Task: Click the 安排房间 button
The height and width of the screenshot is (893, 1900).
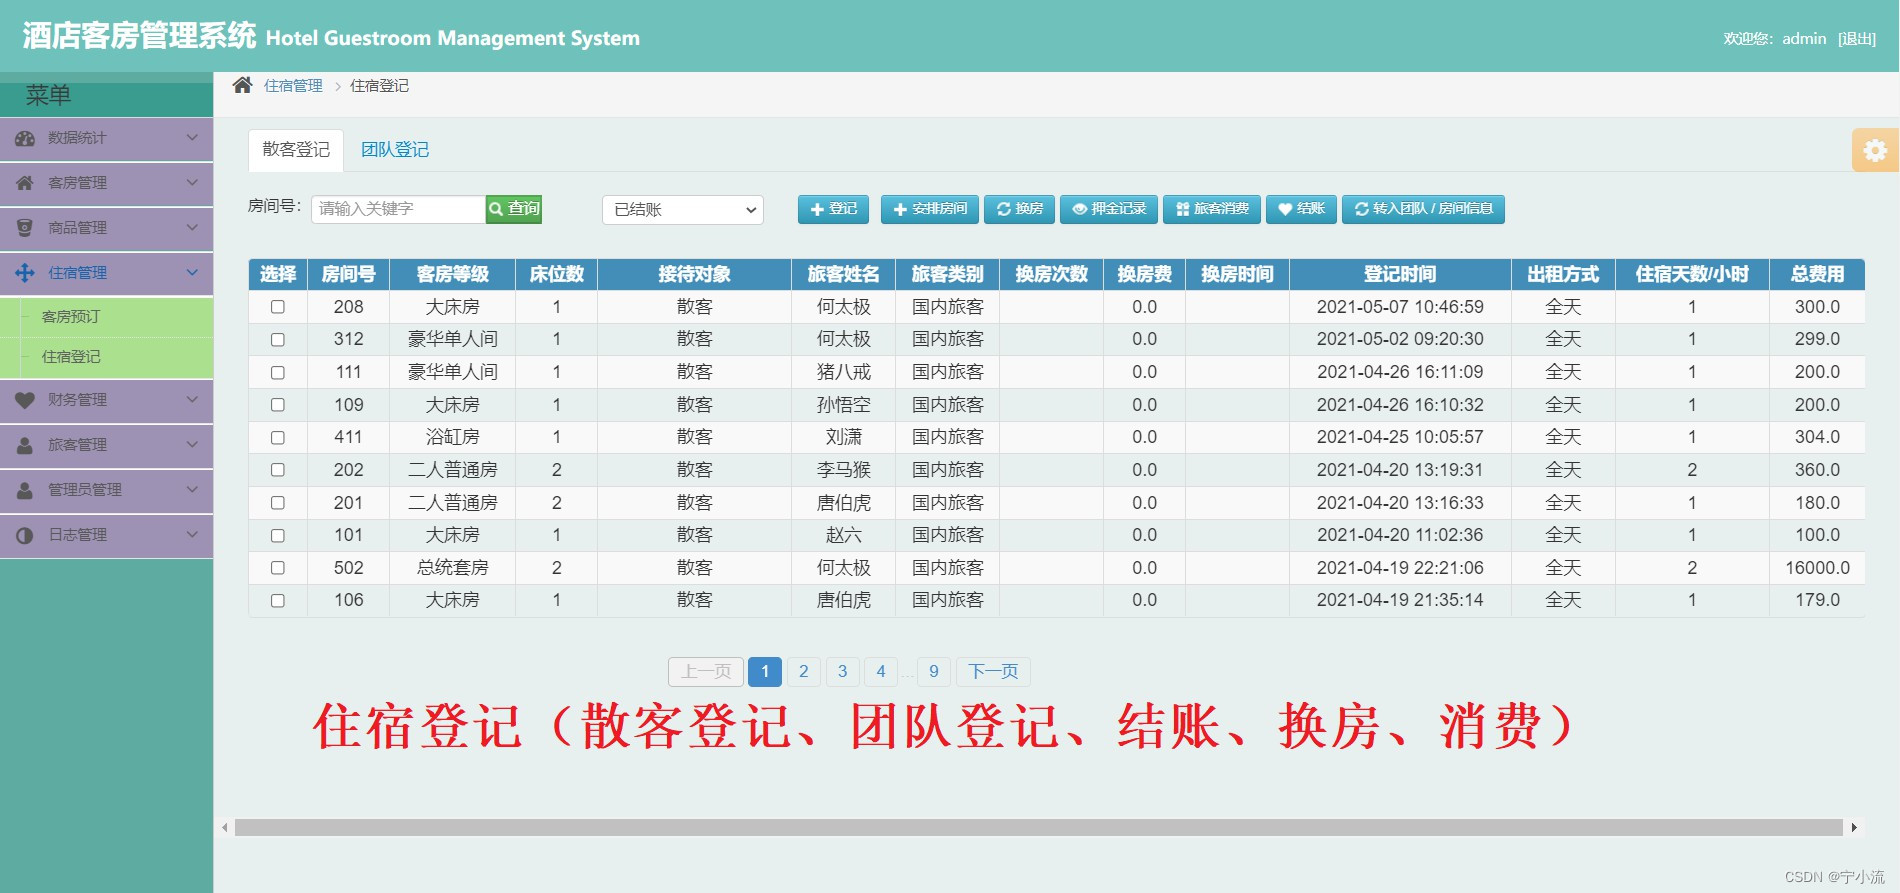Action: (930, 209)
